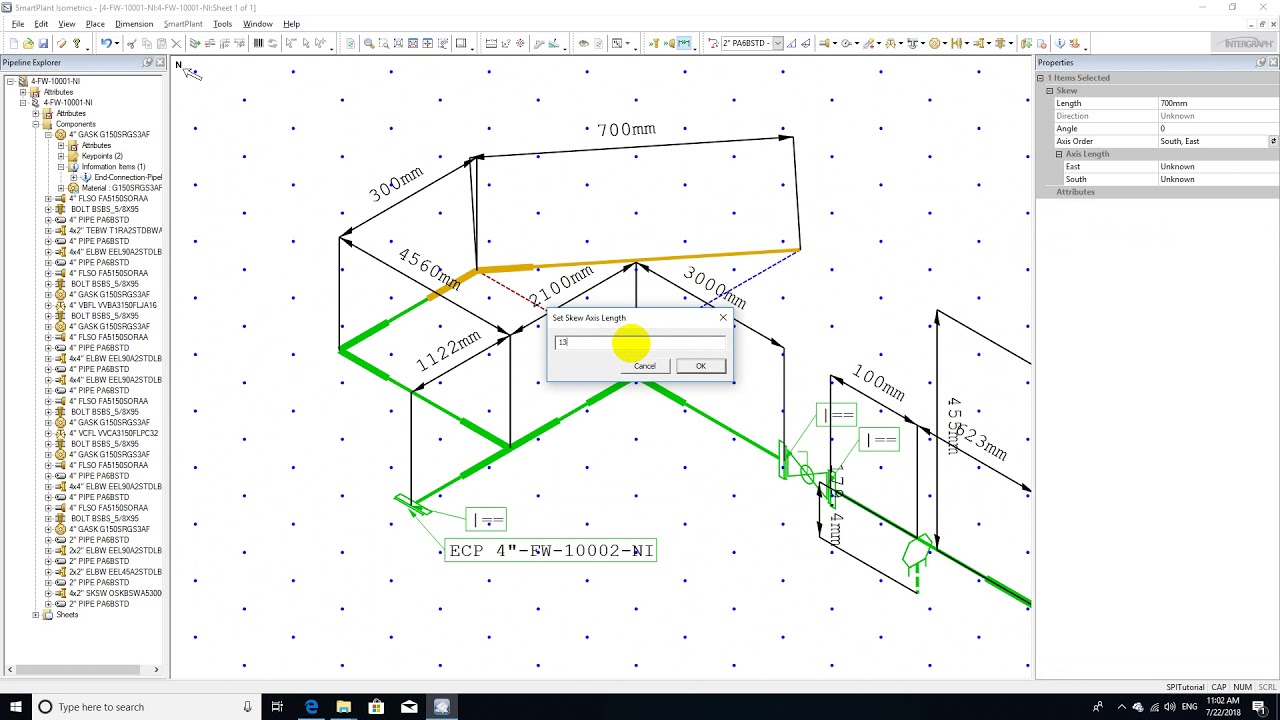1280x720 pixels.
Task: Click the skew axis length input field
Action: (640, 342)
